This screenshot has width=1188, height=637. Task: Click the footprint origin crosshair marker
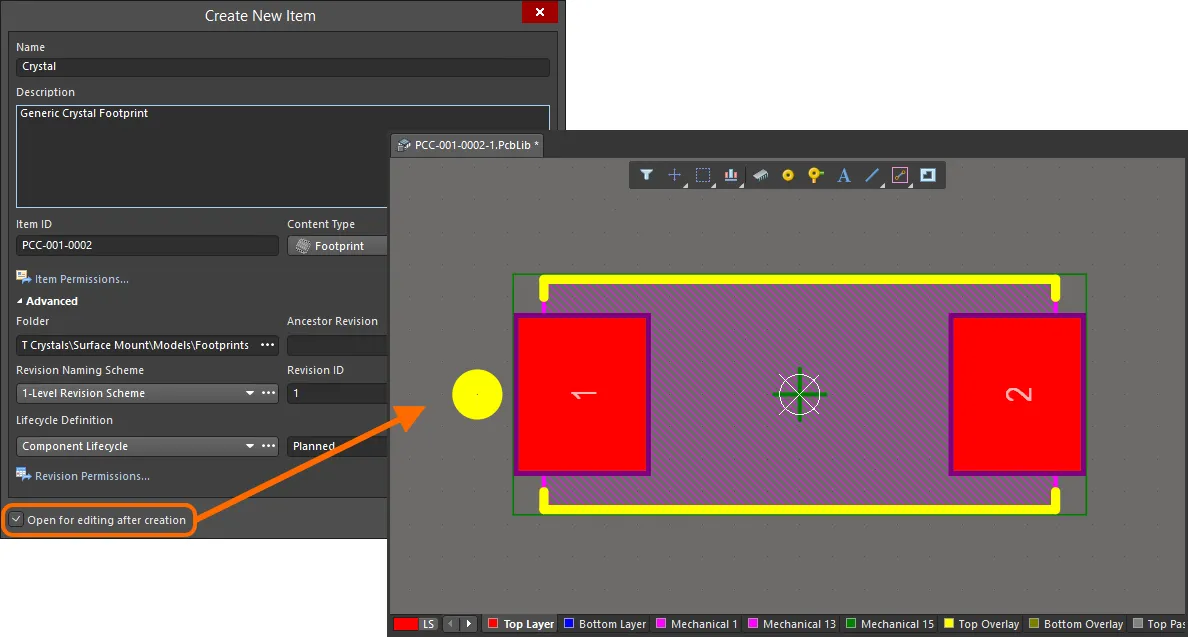click(799, 394)
